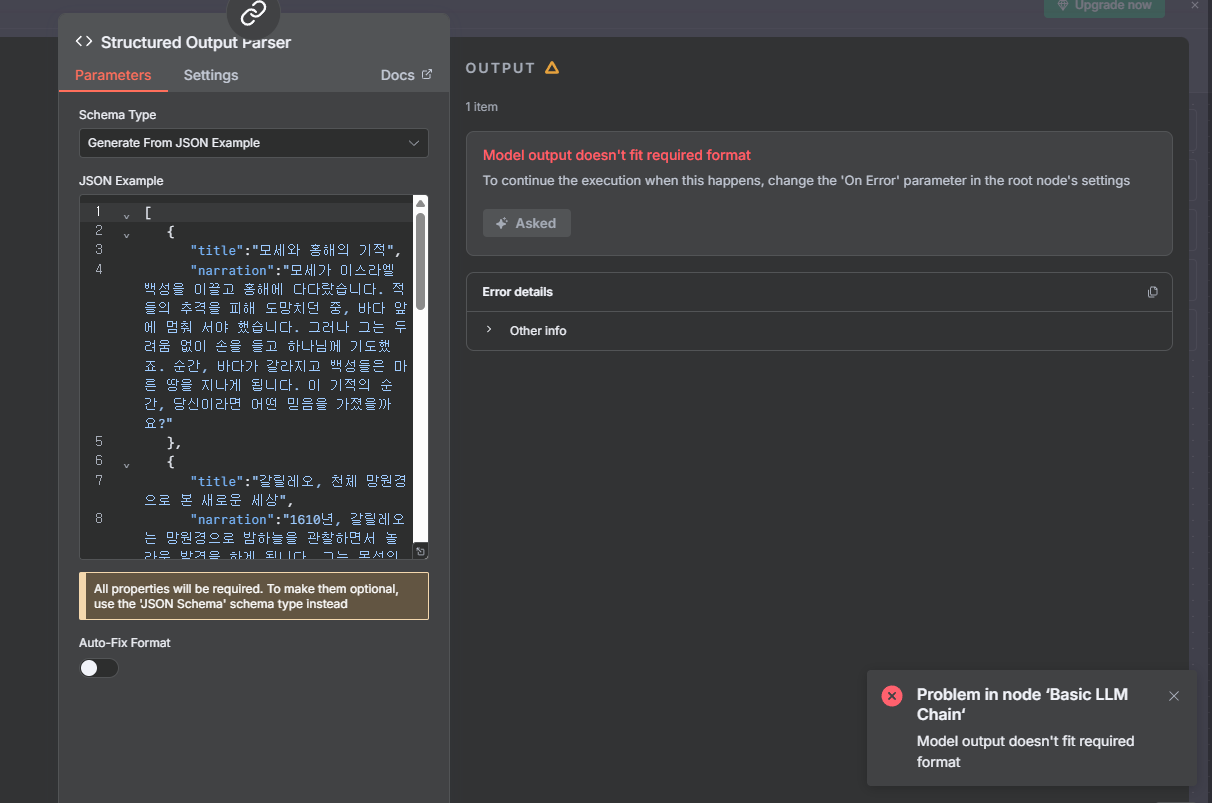The image size is (1212, 803).
Task: Click the red error icon in toast
Action: coord(892,696)
